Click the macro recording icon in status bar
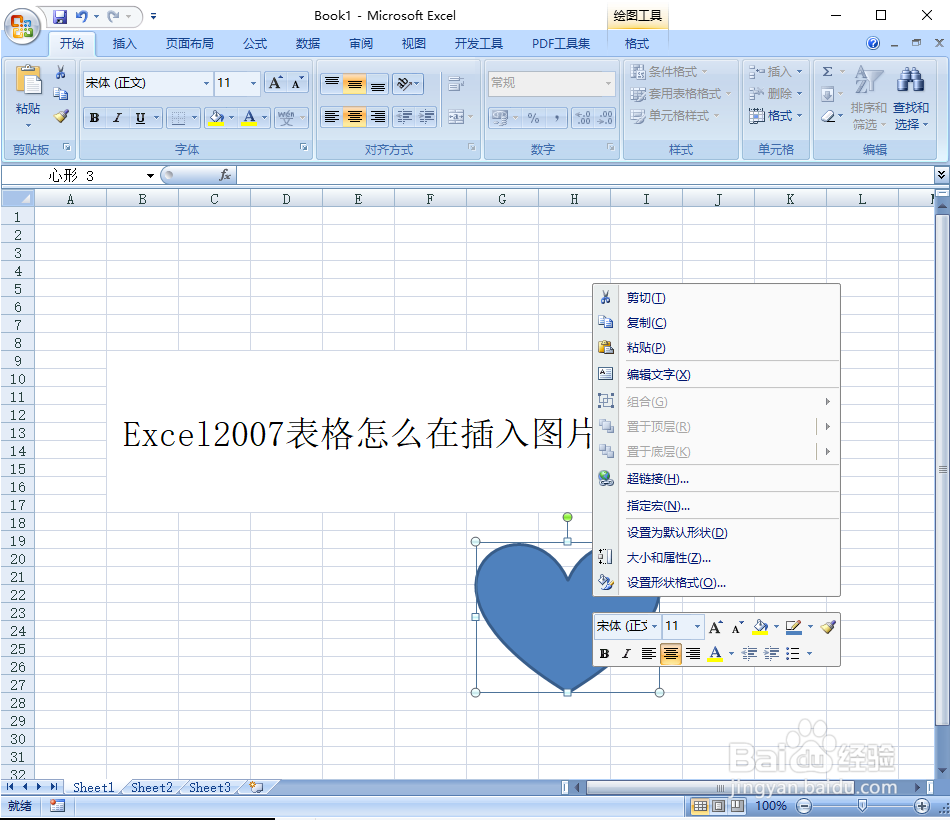Image resolution: width=950 pixels, height=820 pixels. [58, 805]
